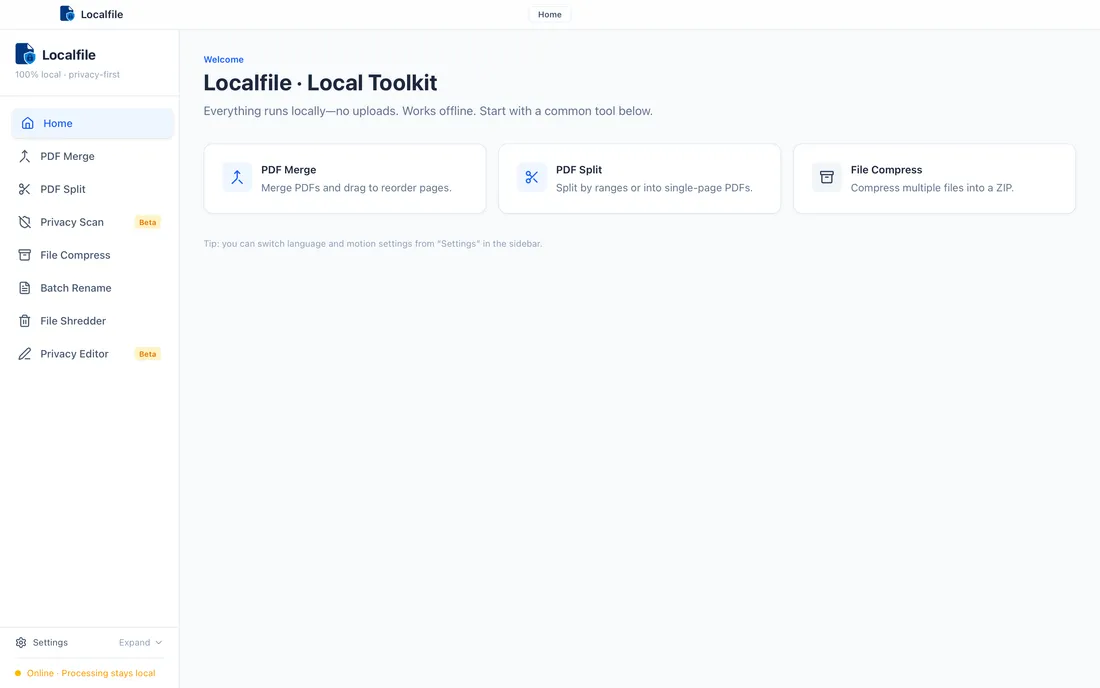
Task: Select PDF Merge in the sidebar
Action: point(66,156)
